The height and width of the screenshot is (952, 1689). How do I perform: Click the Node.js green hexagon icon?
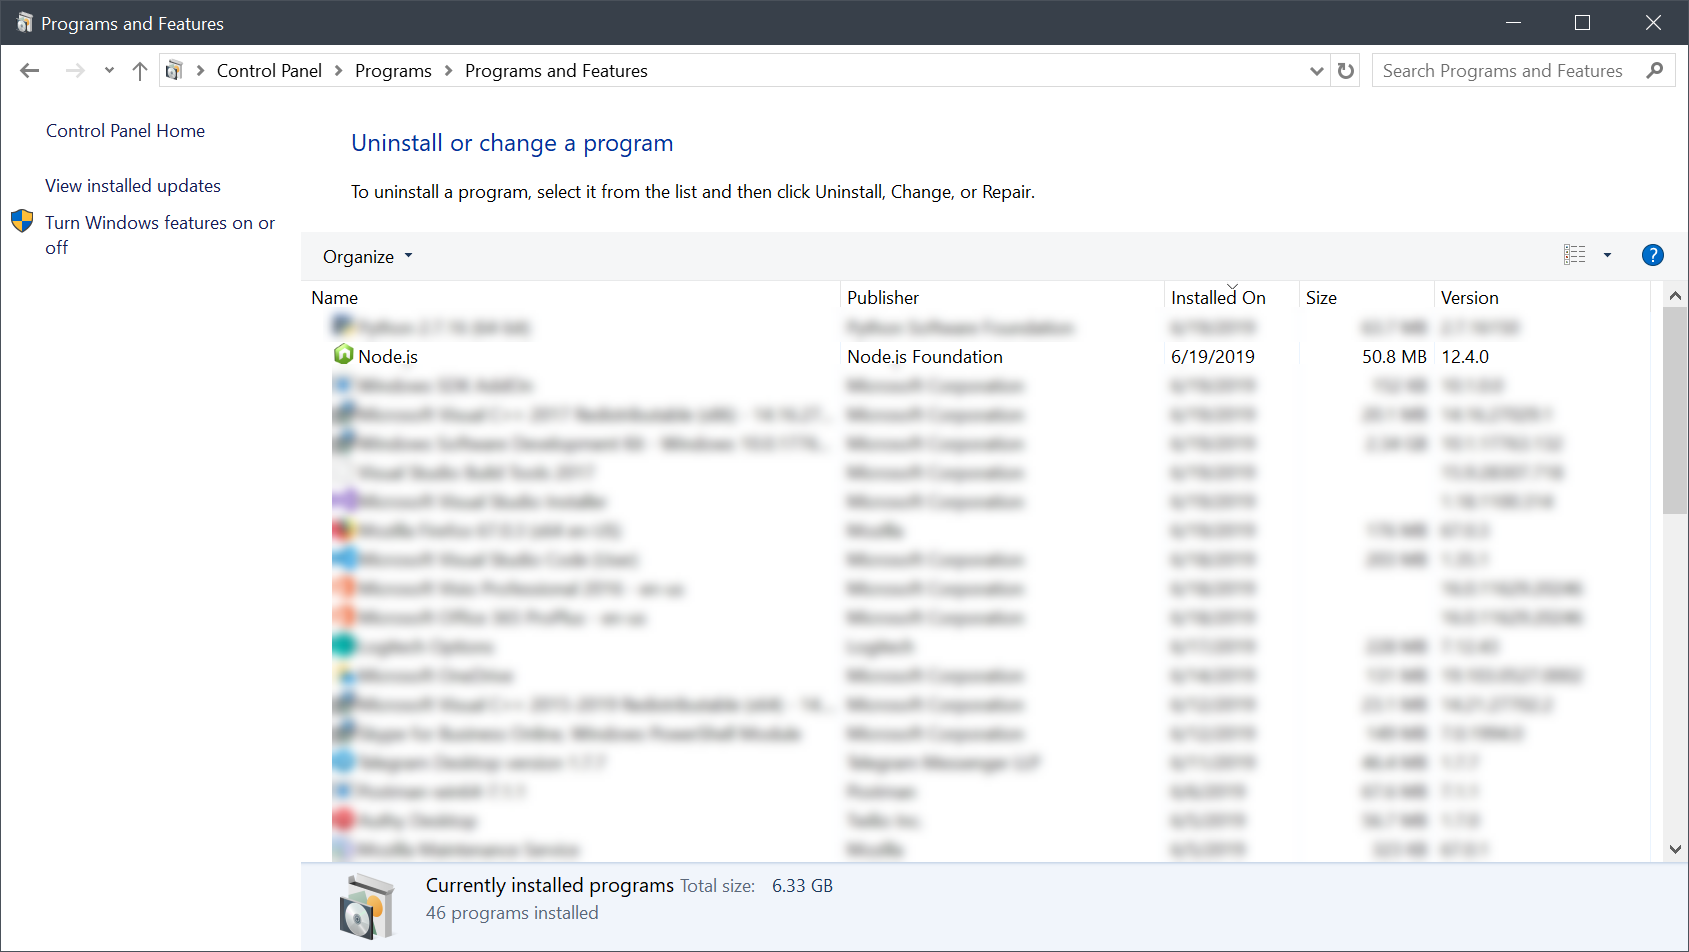pos(343,354)
